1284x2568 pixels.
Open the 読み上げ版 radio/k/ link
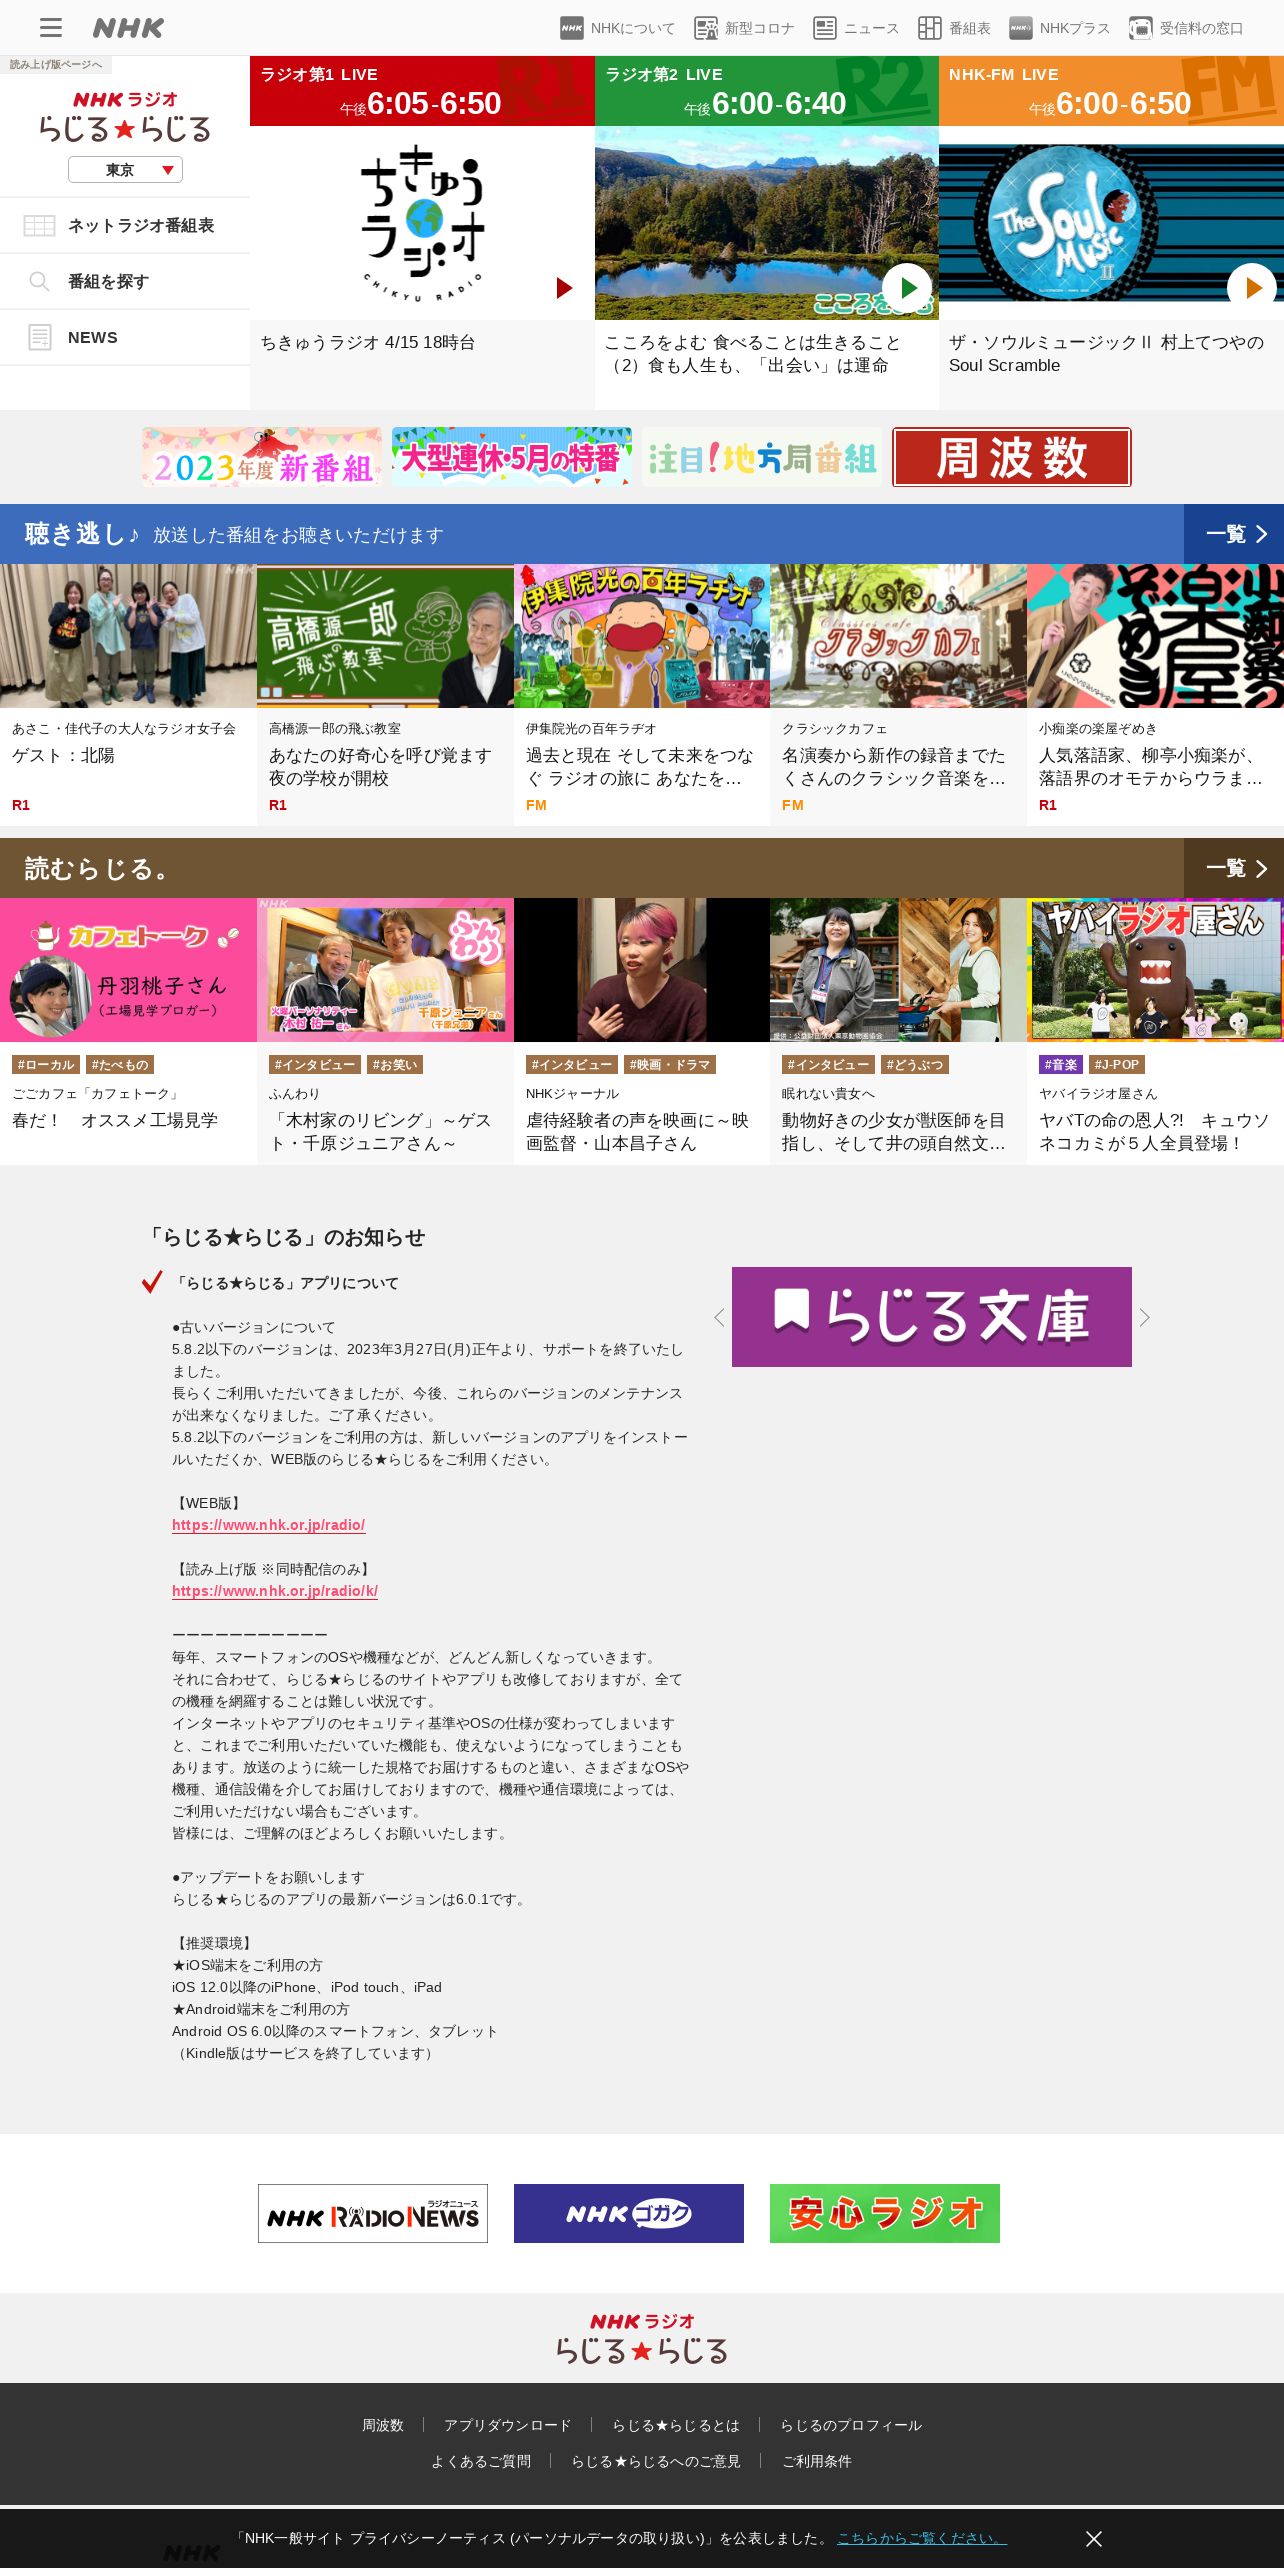click(x=275, y=1591)
